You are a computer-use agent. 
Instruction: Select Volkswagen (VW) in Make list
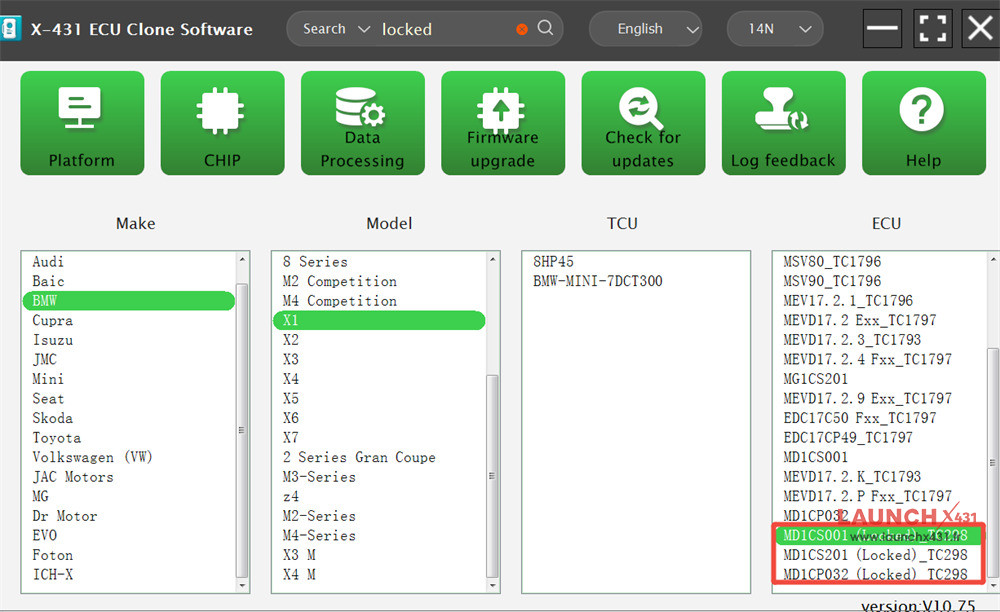pyautogui.click(x=129, y=457)
